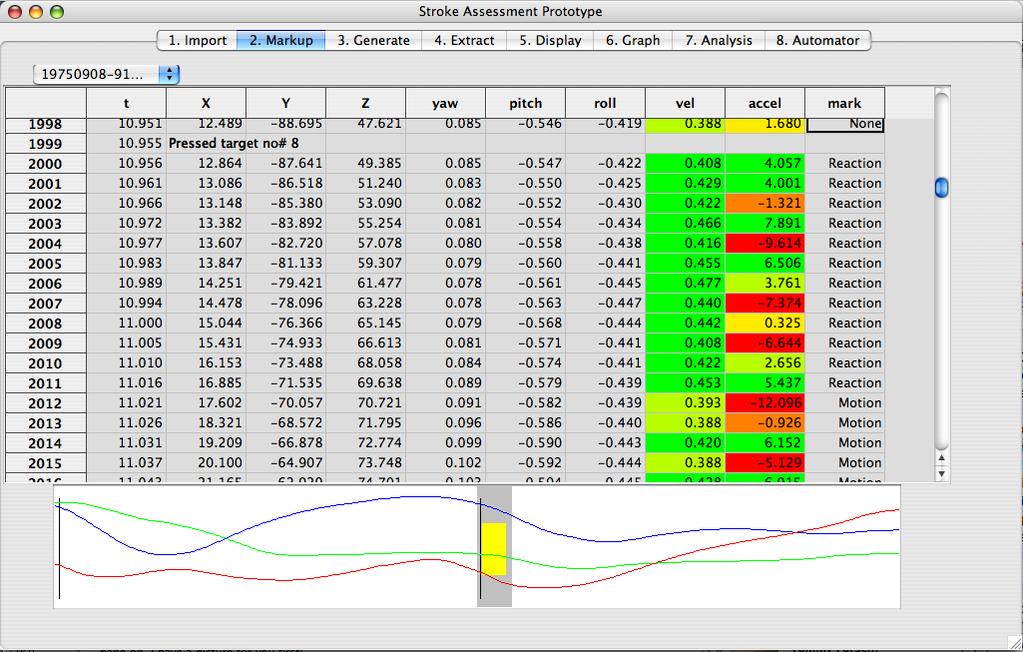The image size is (1023, 652).
Task: Click green vel cell 0.466
Action: click(x=685, y=223)
